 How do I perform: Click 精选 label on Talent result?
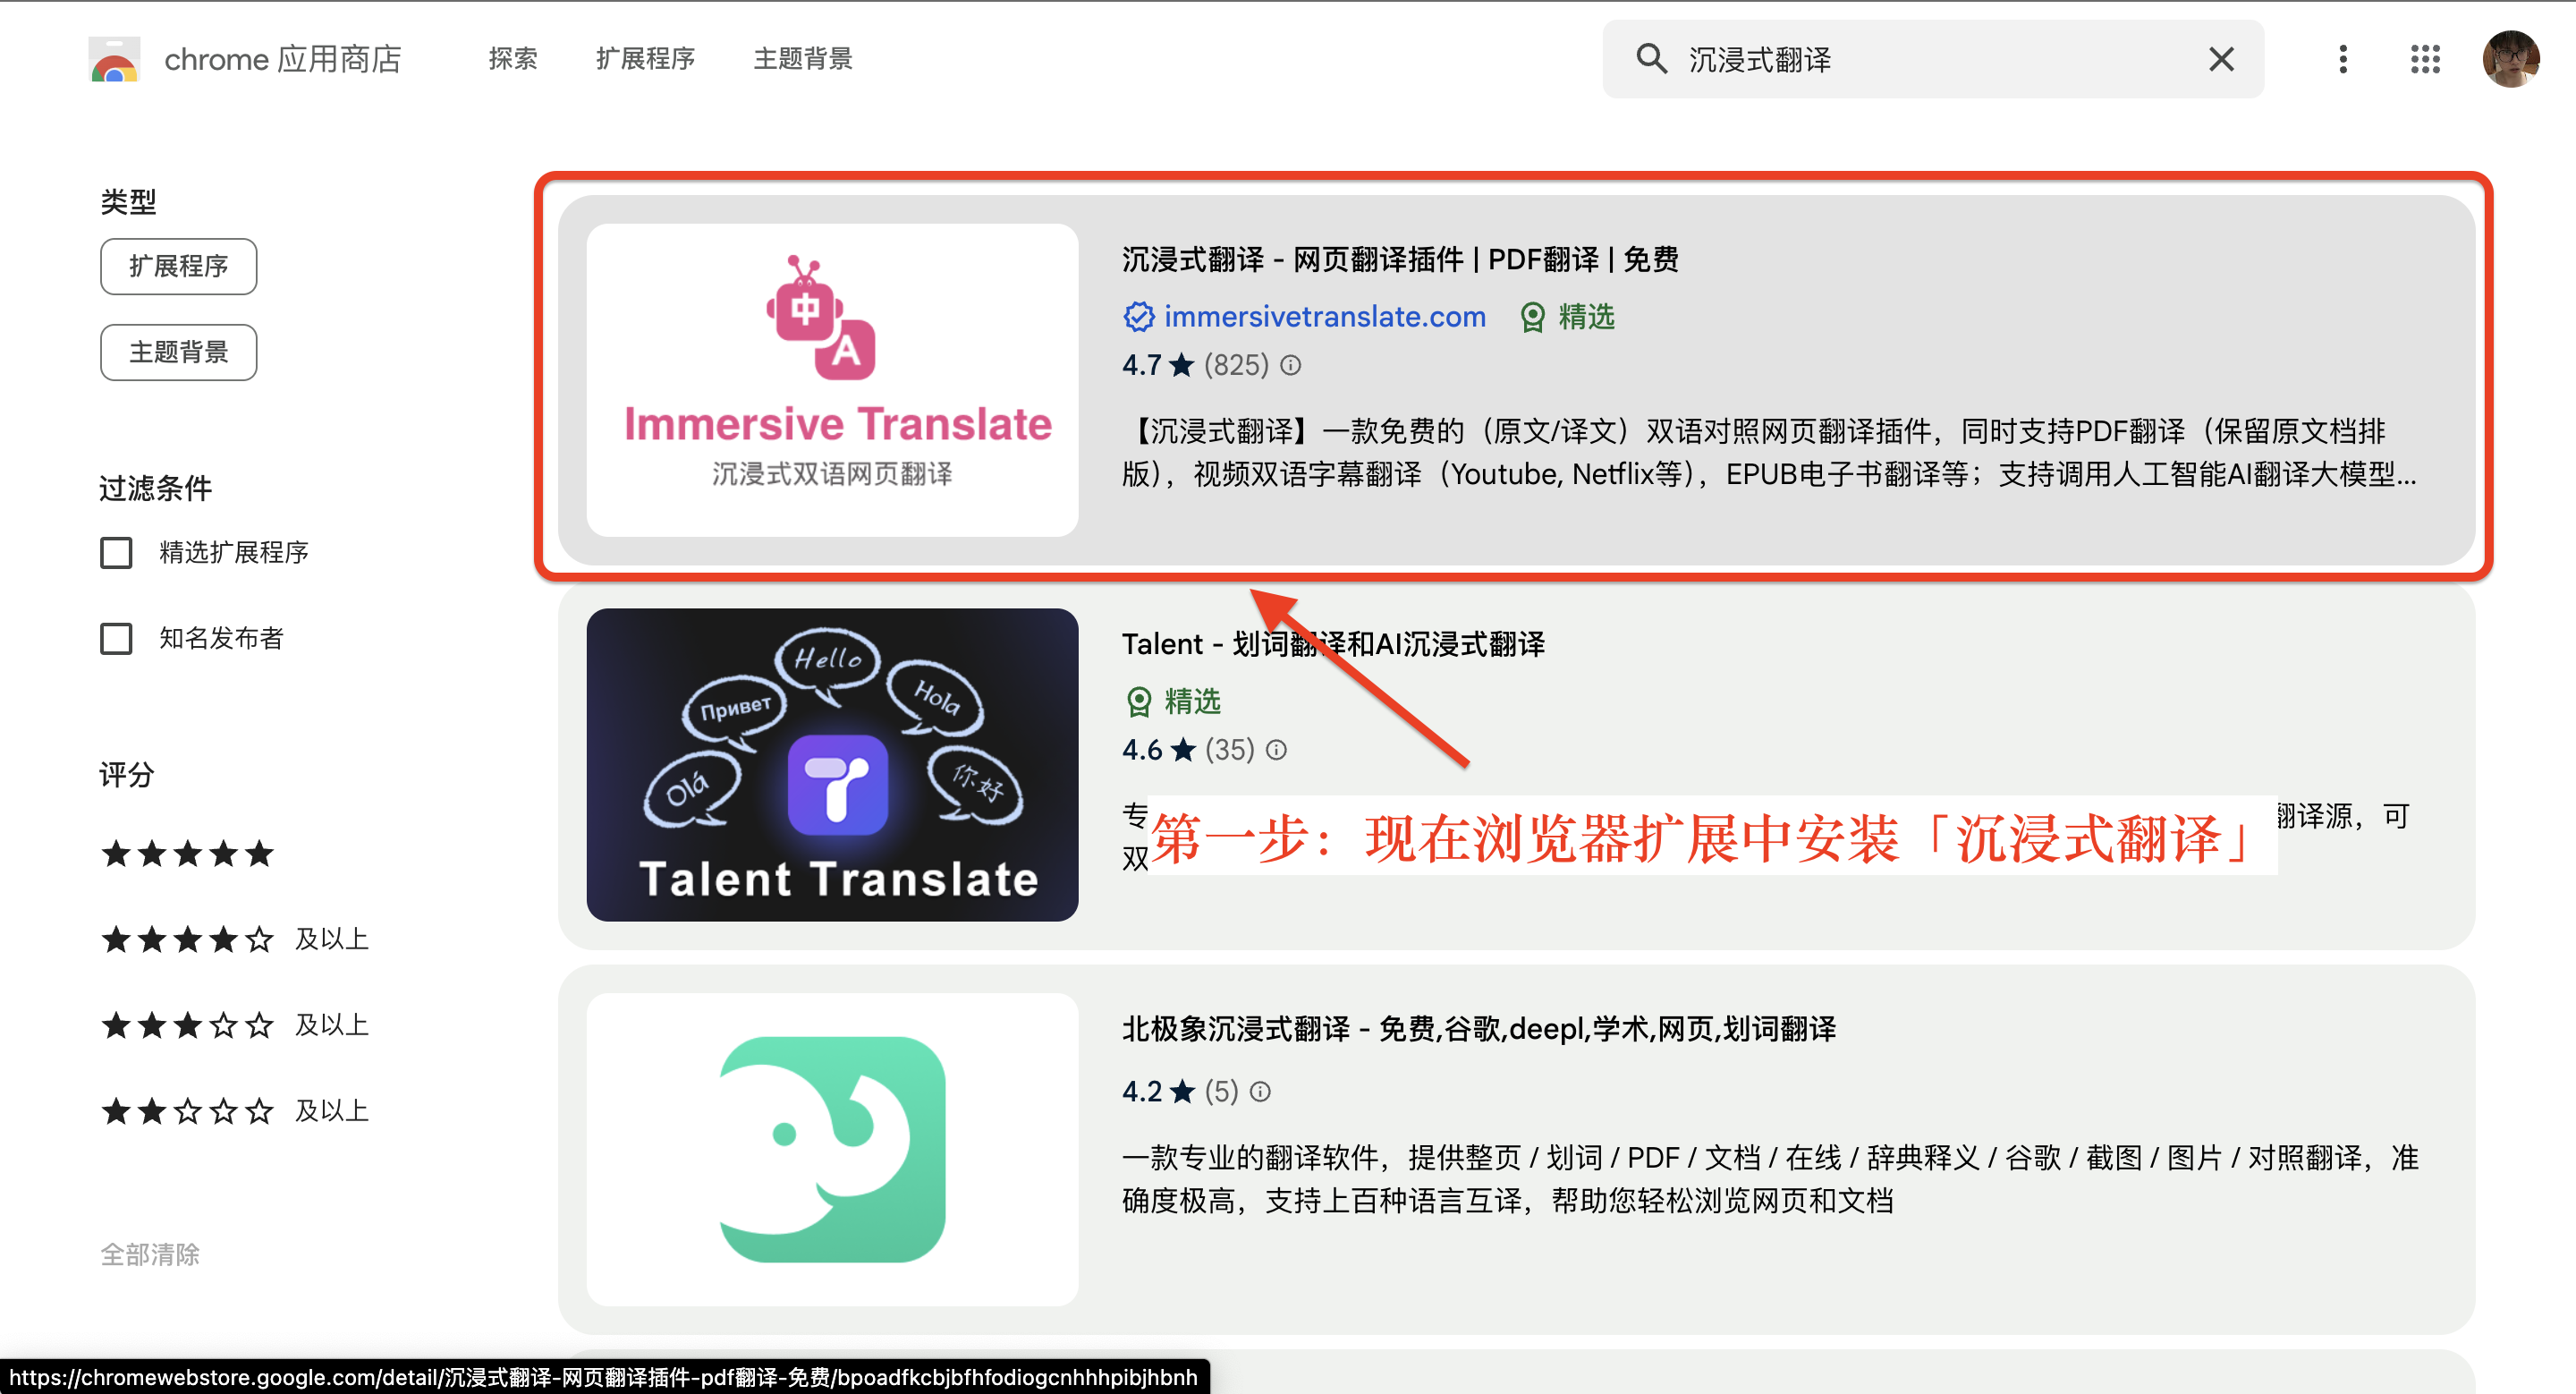(x=1193, y=702)
